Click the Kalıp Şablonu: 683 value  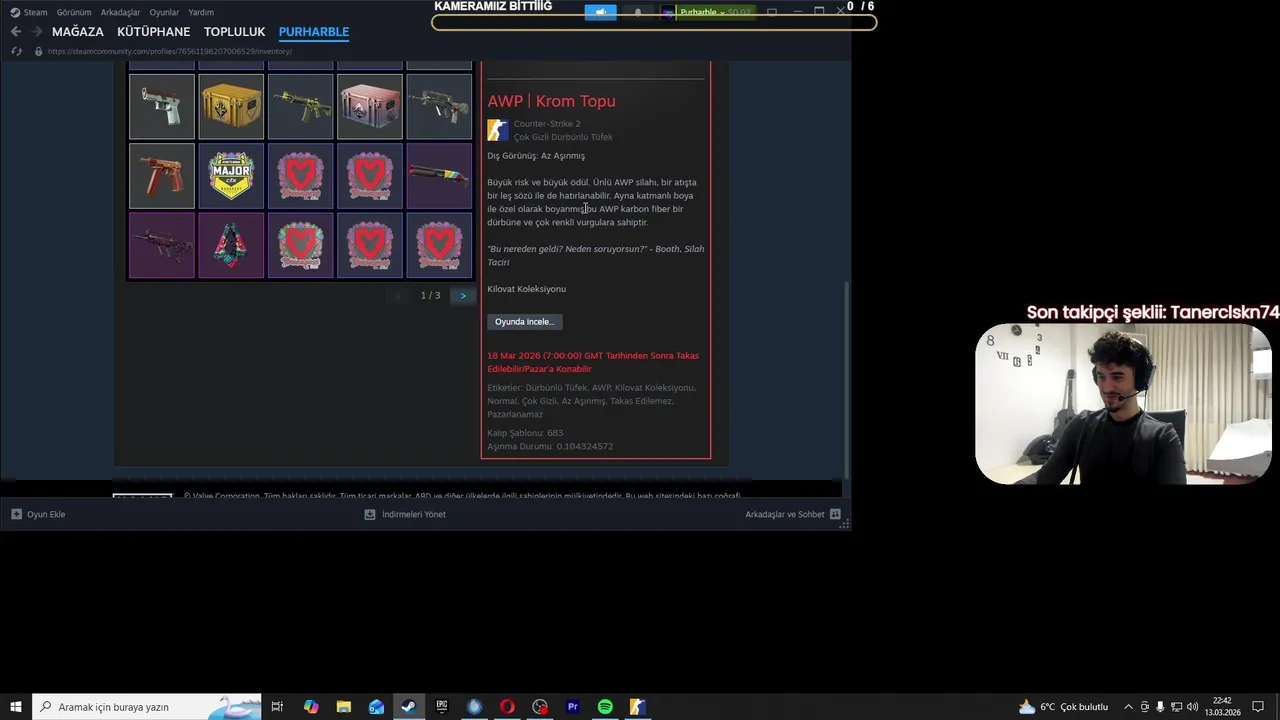pos(525,433)
